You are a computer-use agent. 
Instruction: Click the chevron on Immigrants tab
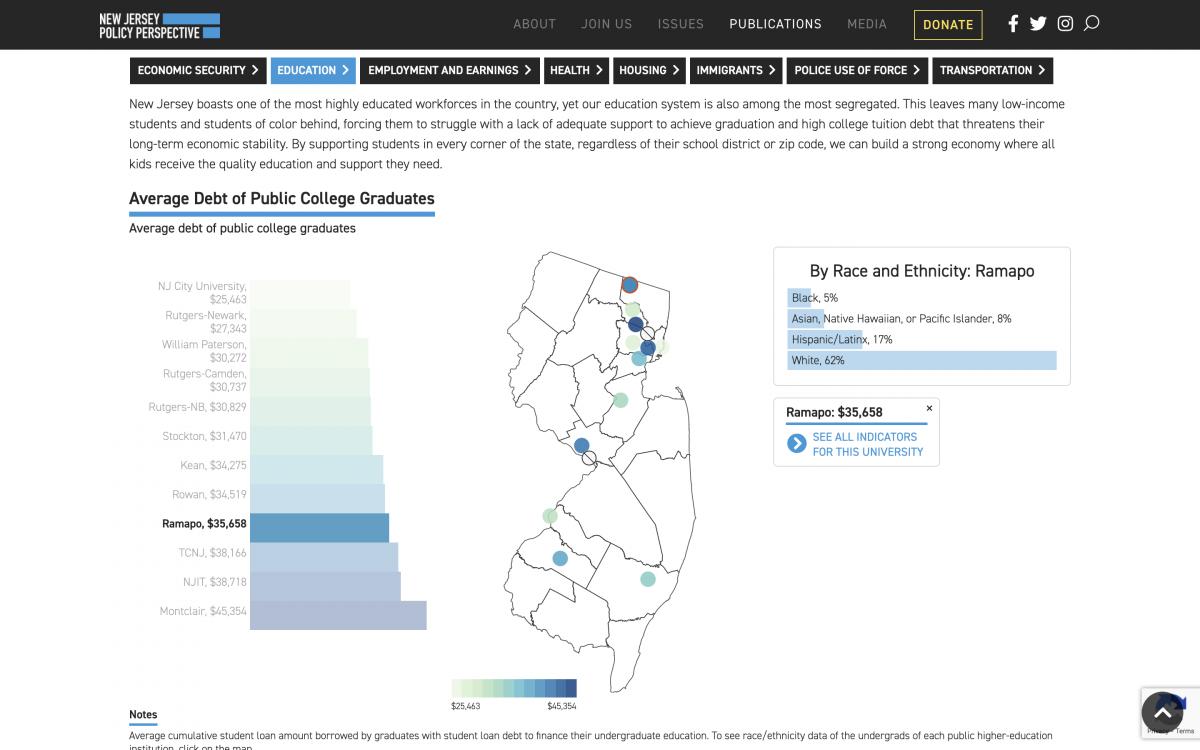[x=772, y=70]
